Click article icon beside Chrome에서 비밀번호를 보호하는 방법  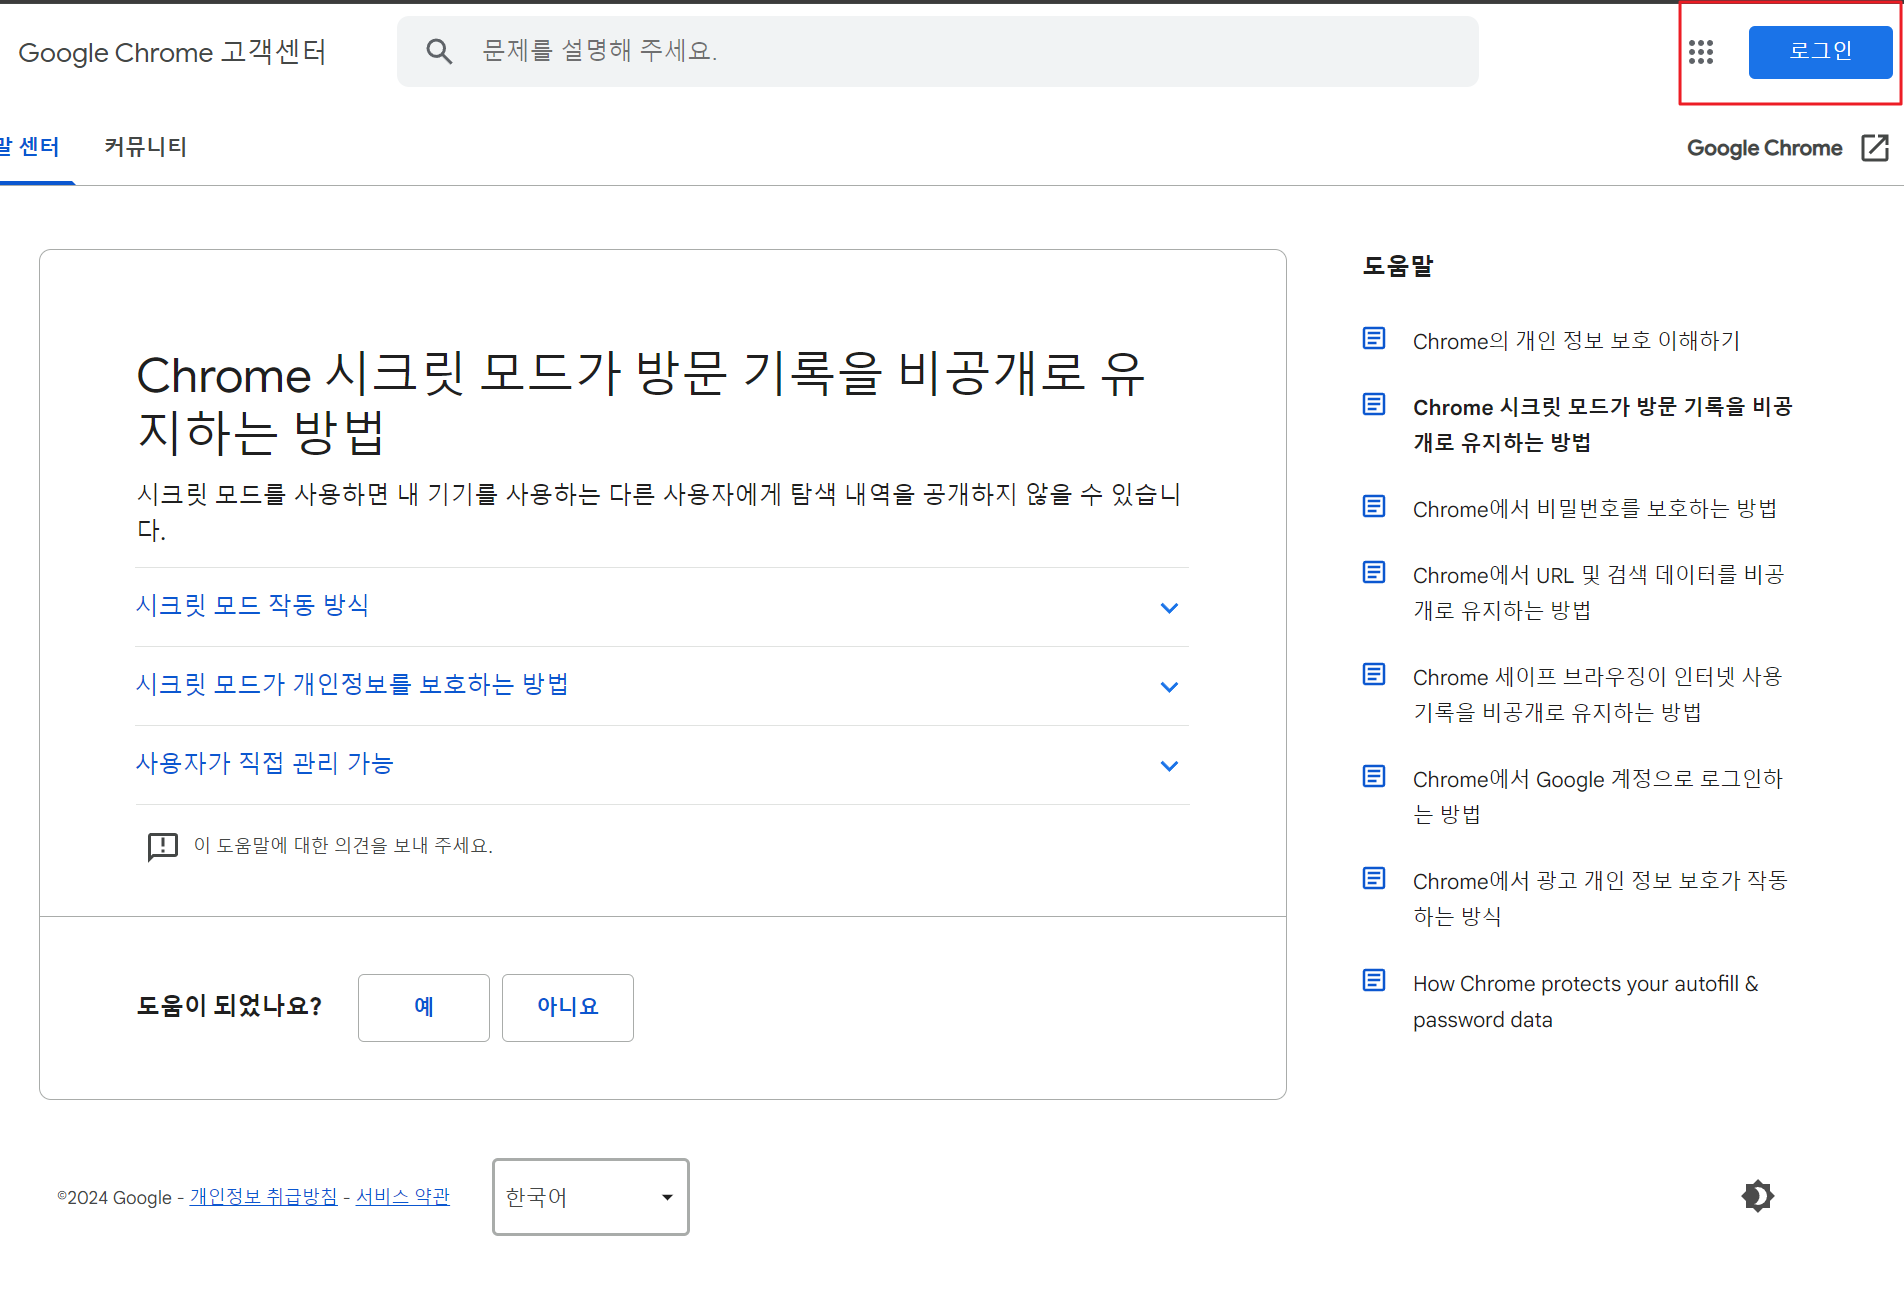point(1374,506)
